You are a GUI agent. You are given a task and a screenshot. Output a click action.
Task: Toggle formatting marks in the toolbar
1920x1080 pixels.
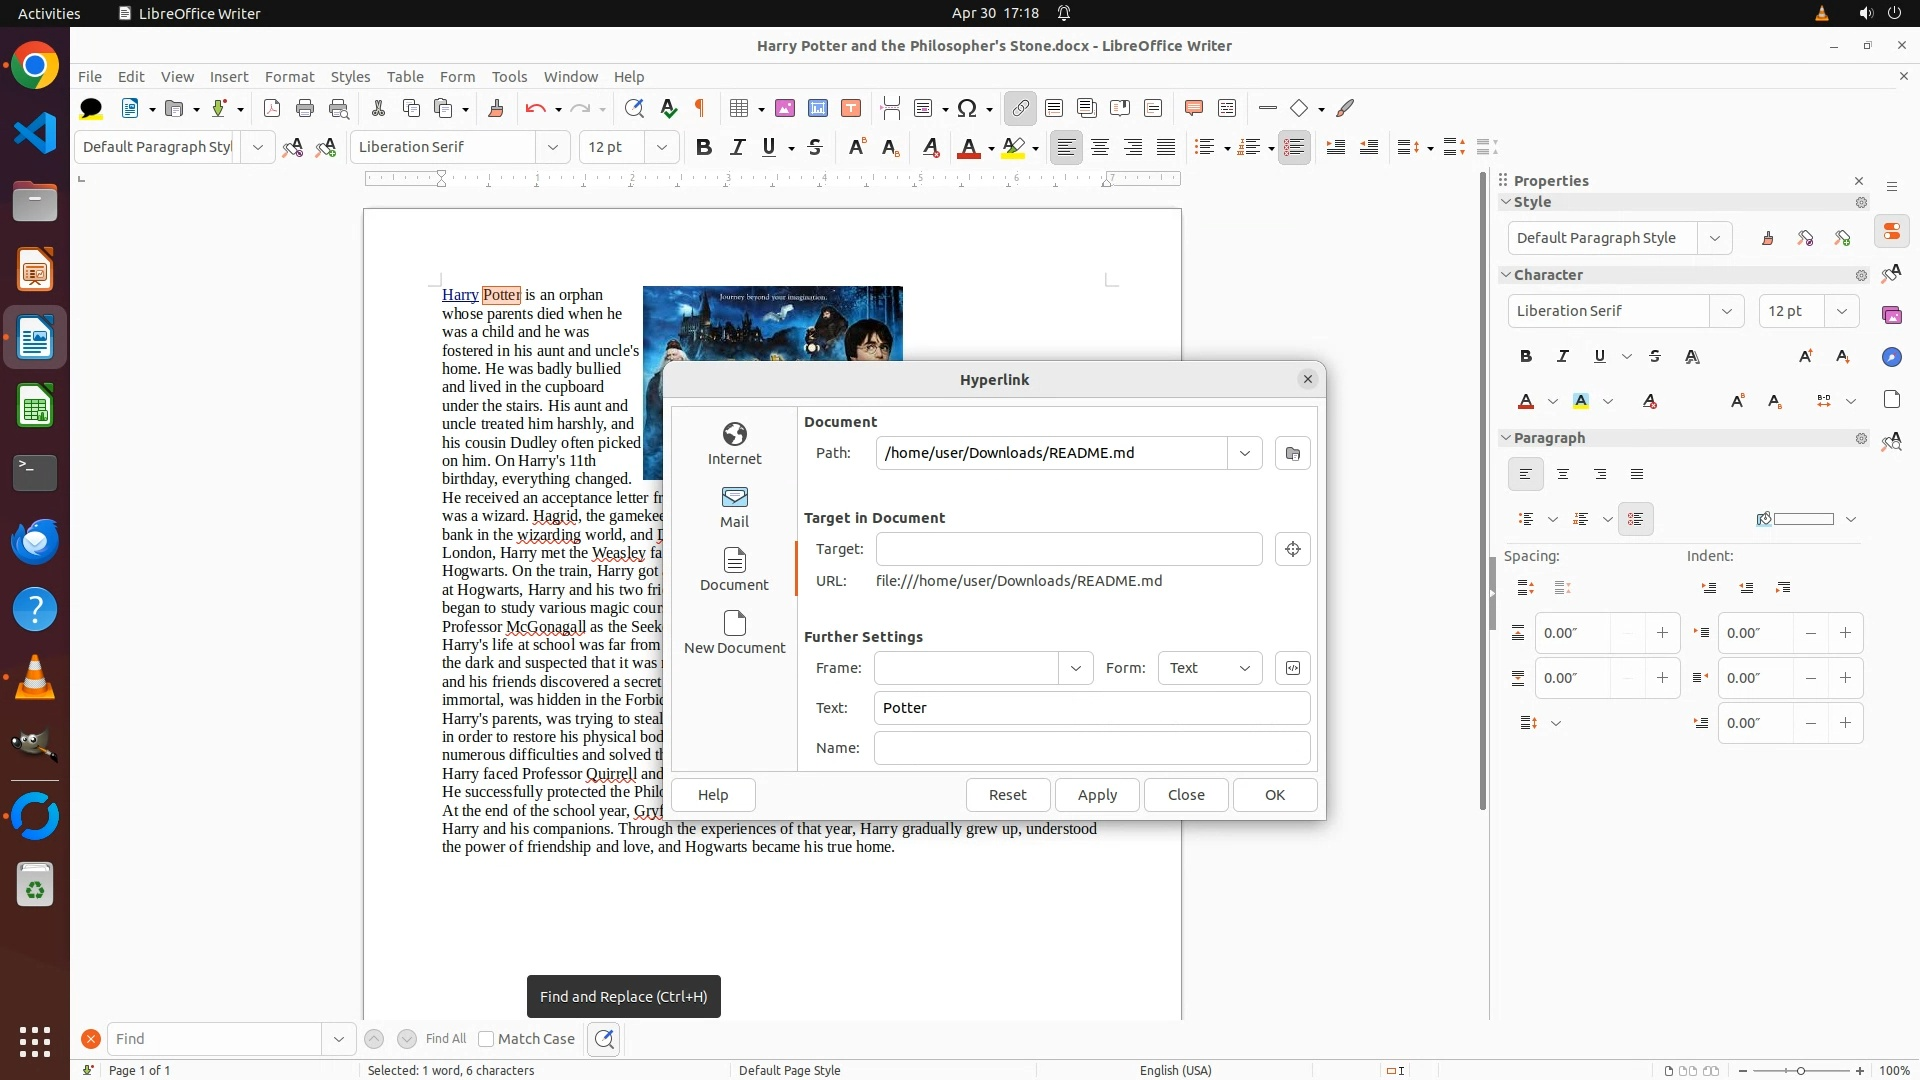[x=700, y=108]
